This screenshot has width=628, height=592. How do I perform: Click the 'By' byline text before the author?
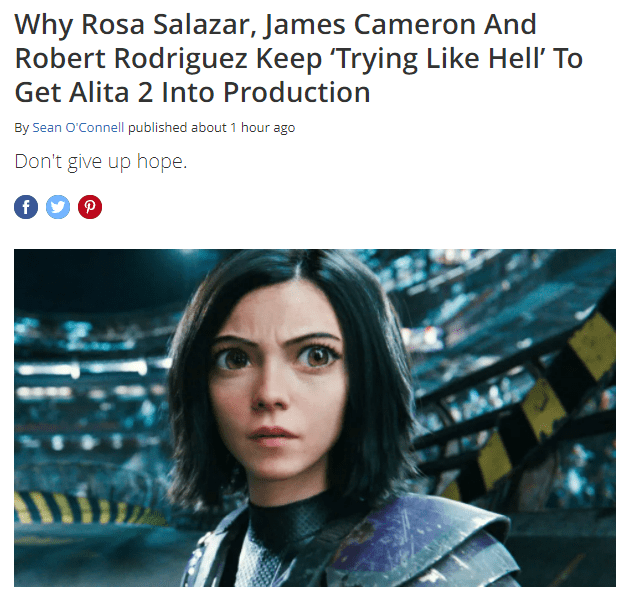[22, 128]
